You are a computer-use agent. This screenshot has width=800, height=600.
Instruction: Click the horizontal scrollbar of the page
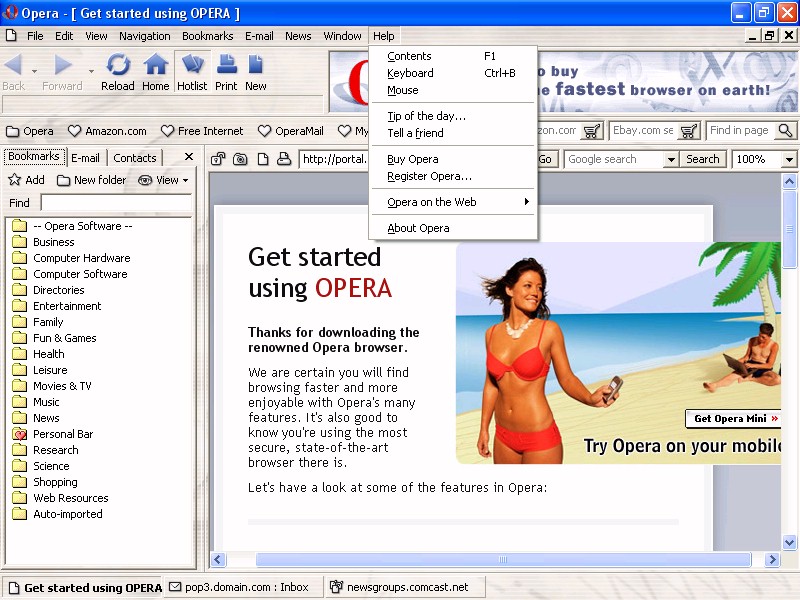502,560
